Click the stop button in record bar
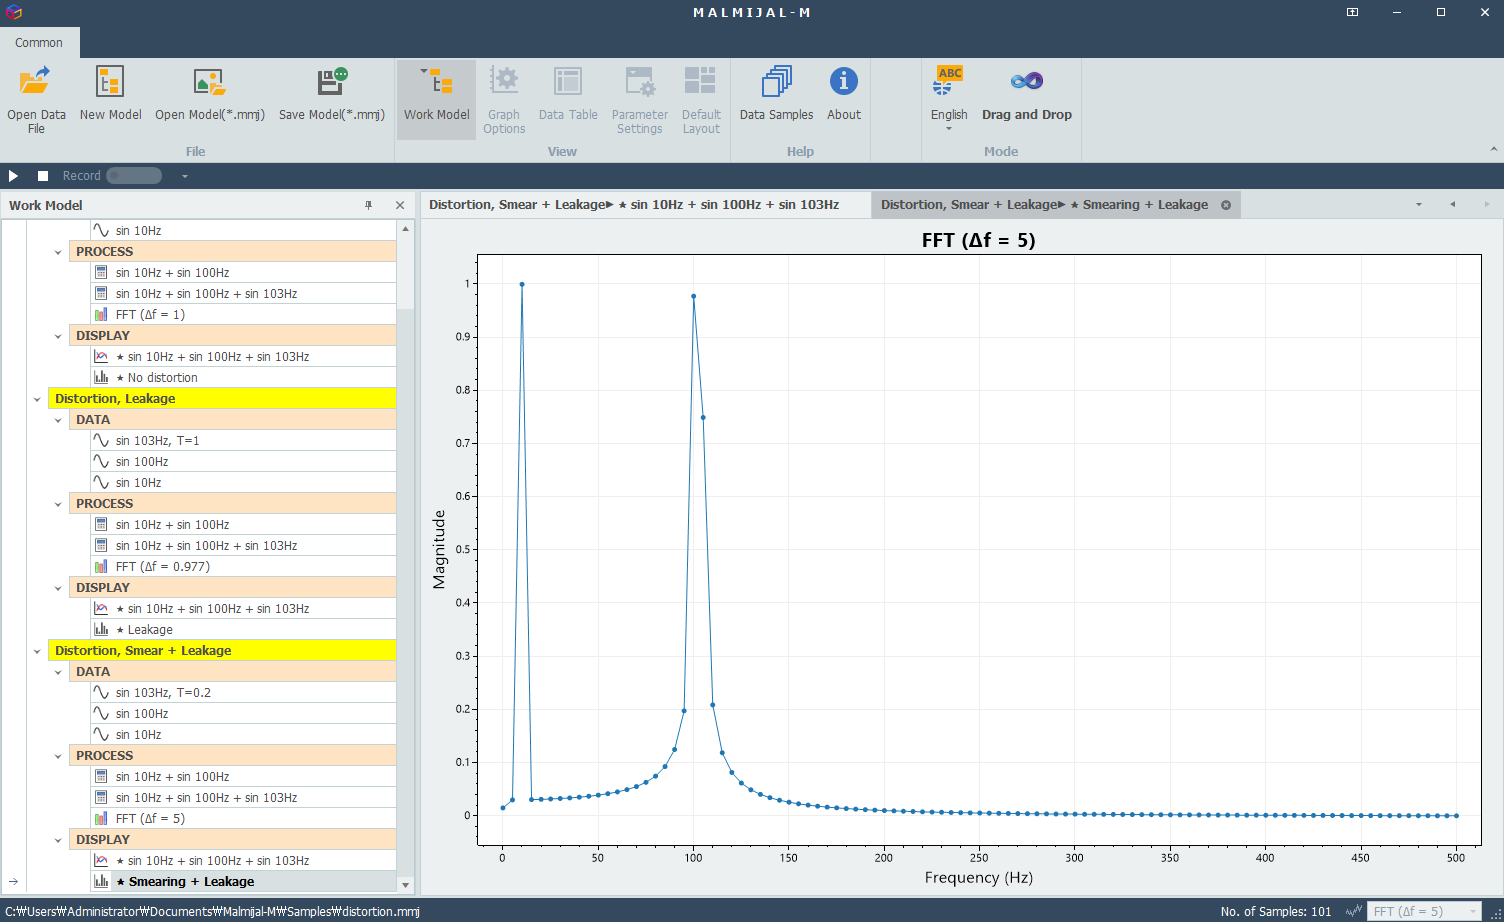The image size is (1504, 922). (43, 176)
